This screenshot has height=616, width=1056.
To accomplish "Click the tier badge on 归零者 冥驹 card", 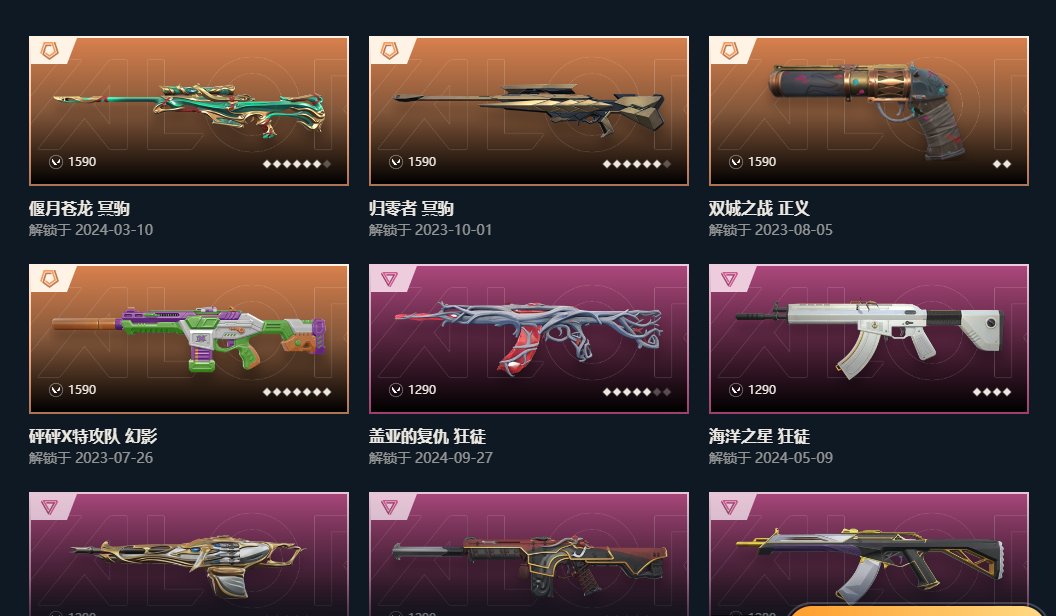I will (x=389, y=50).
